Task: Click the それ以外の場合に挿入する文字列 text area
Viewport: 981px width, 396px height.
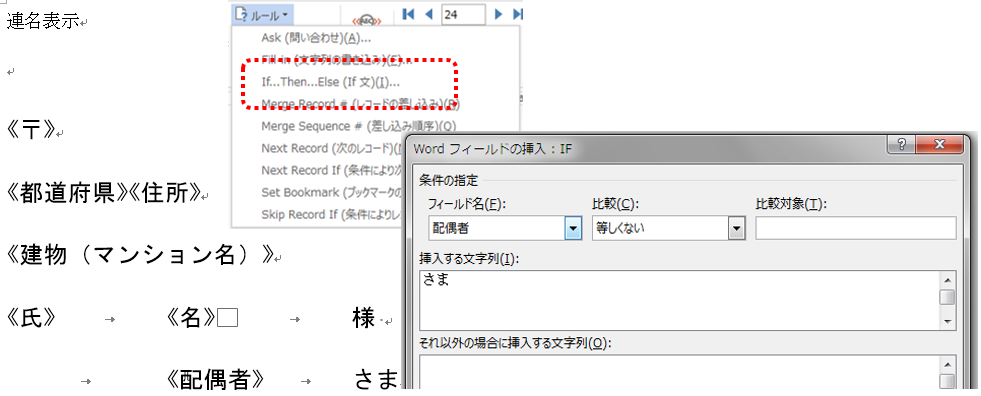Action: pyautogui.click(x=679, y=372)
